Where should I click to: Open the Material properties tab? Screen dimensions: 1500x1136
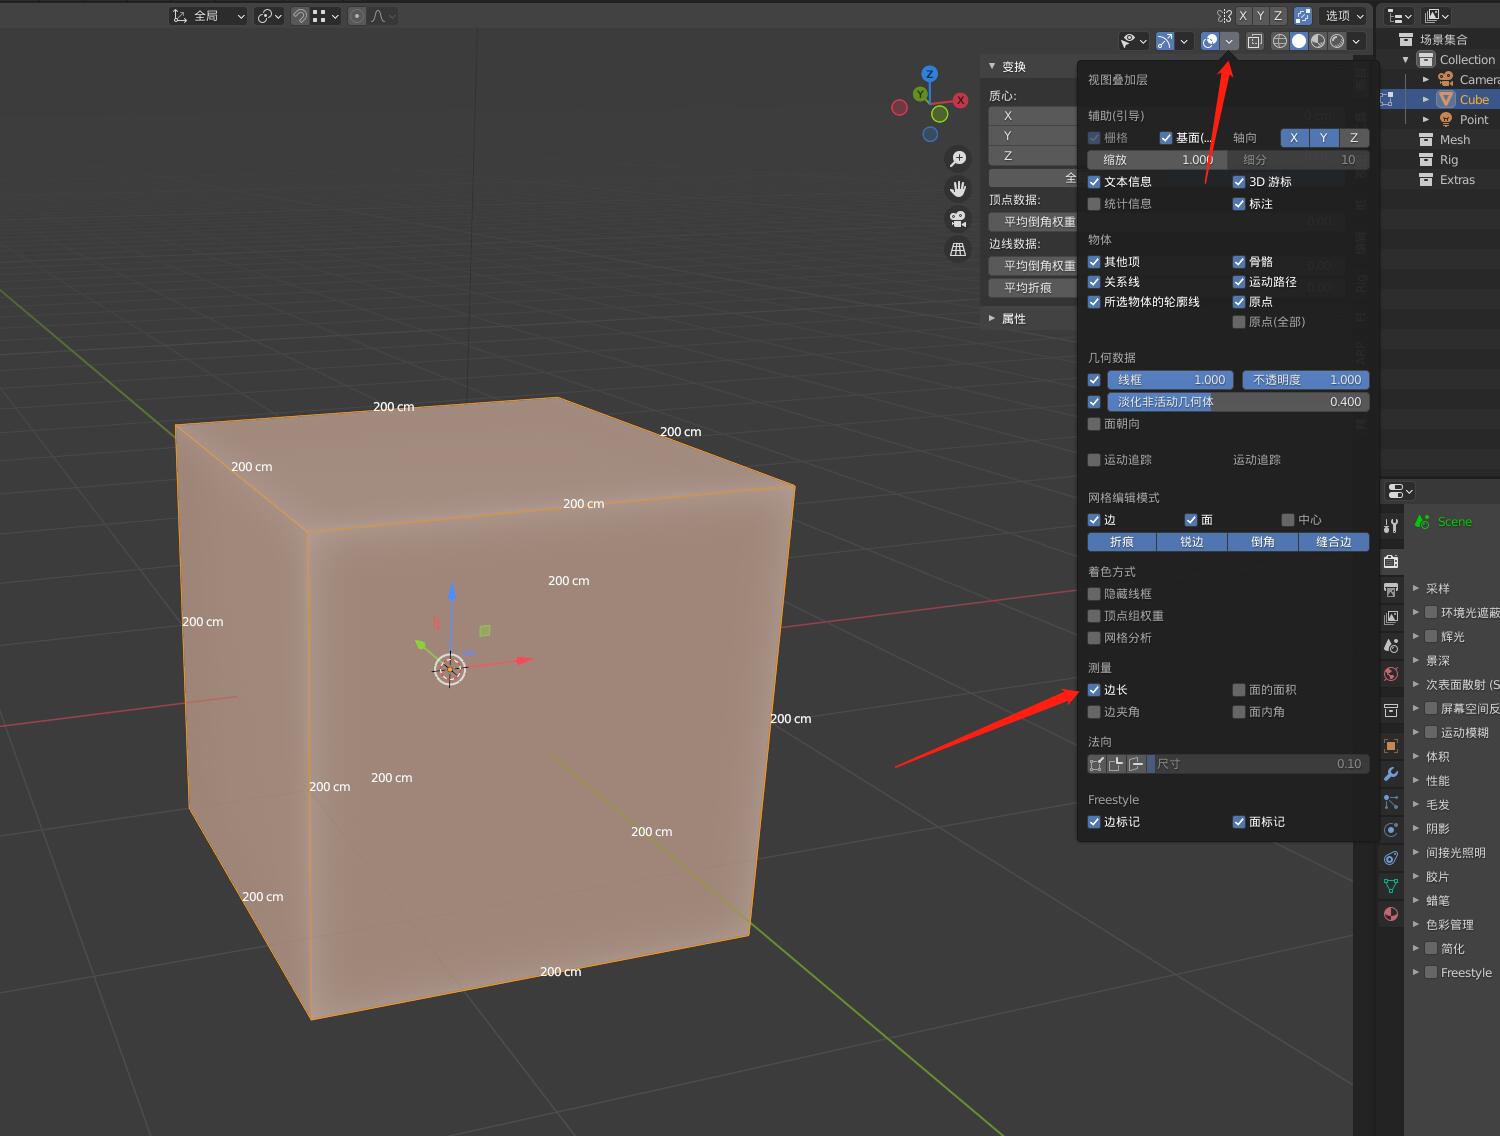[1391, 914]
